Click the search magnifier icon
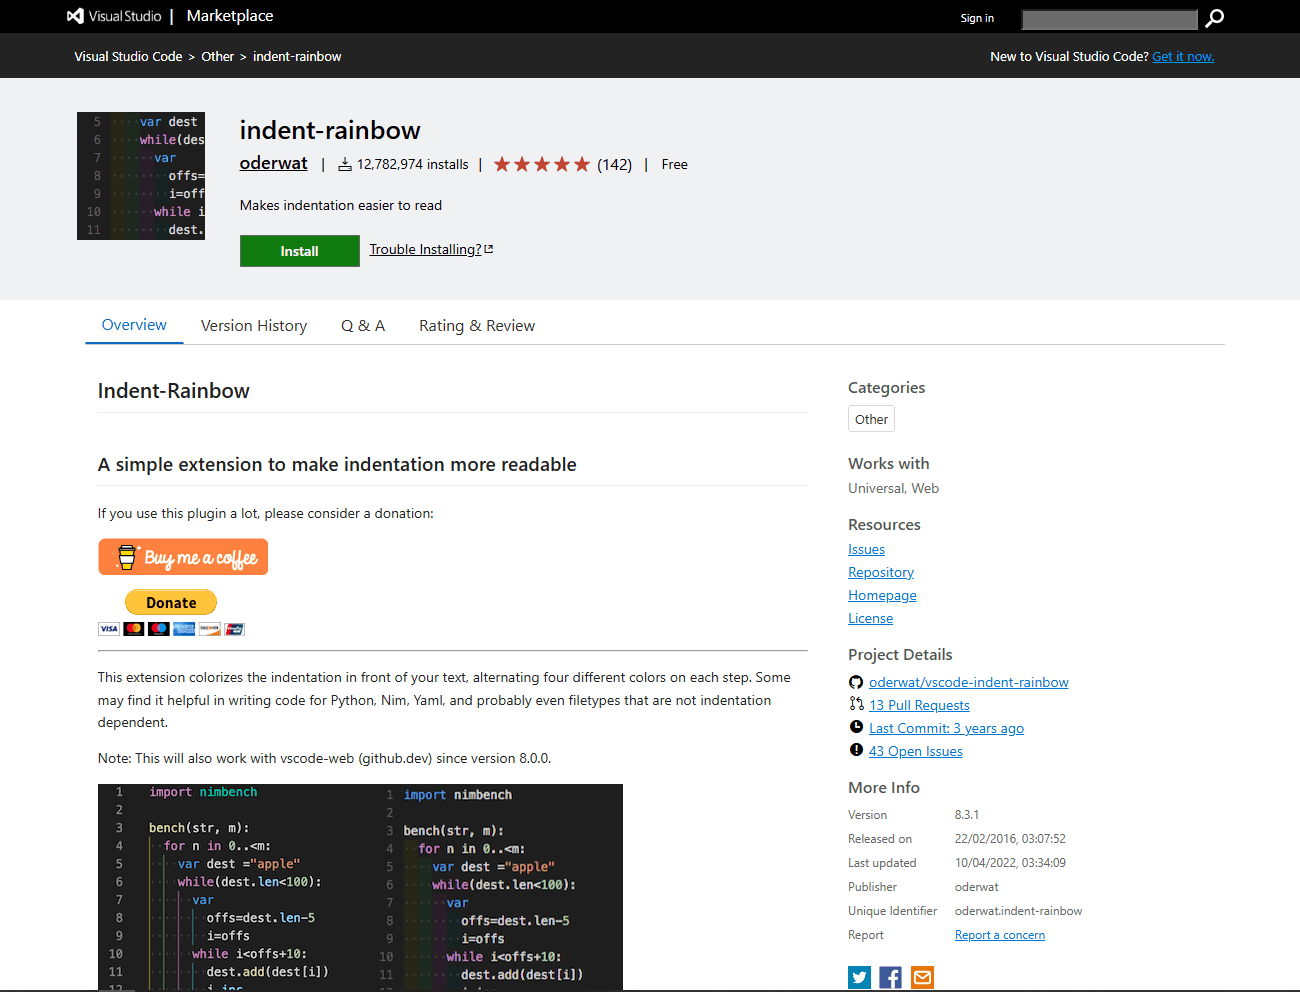1300x992 pixels. [x=1214, y=18]
